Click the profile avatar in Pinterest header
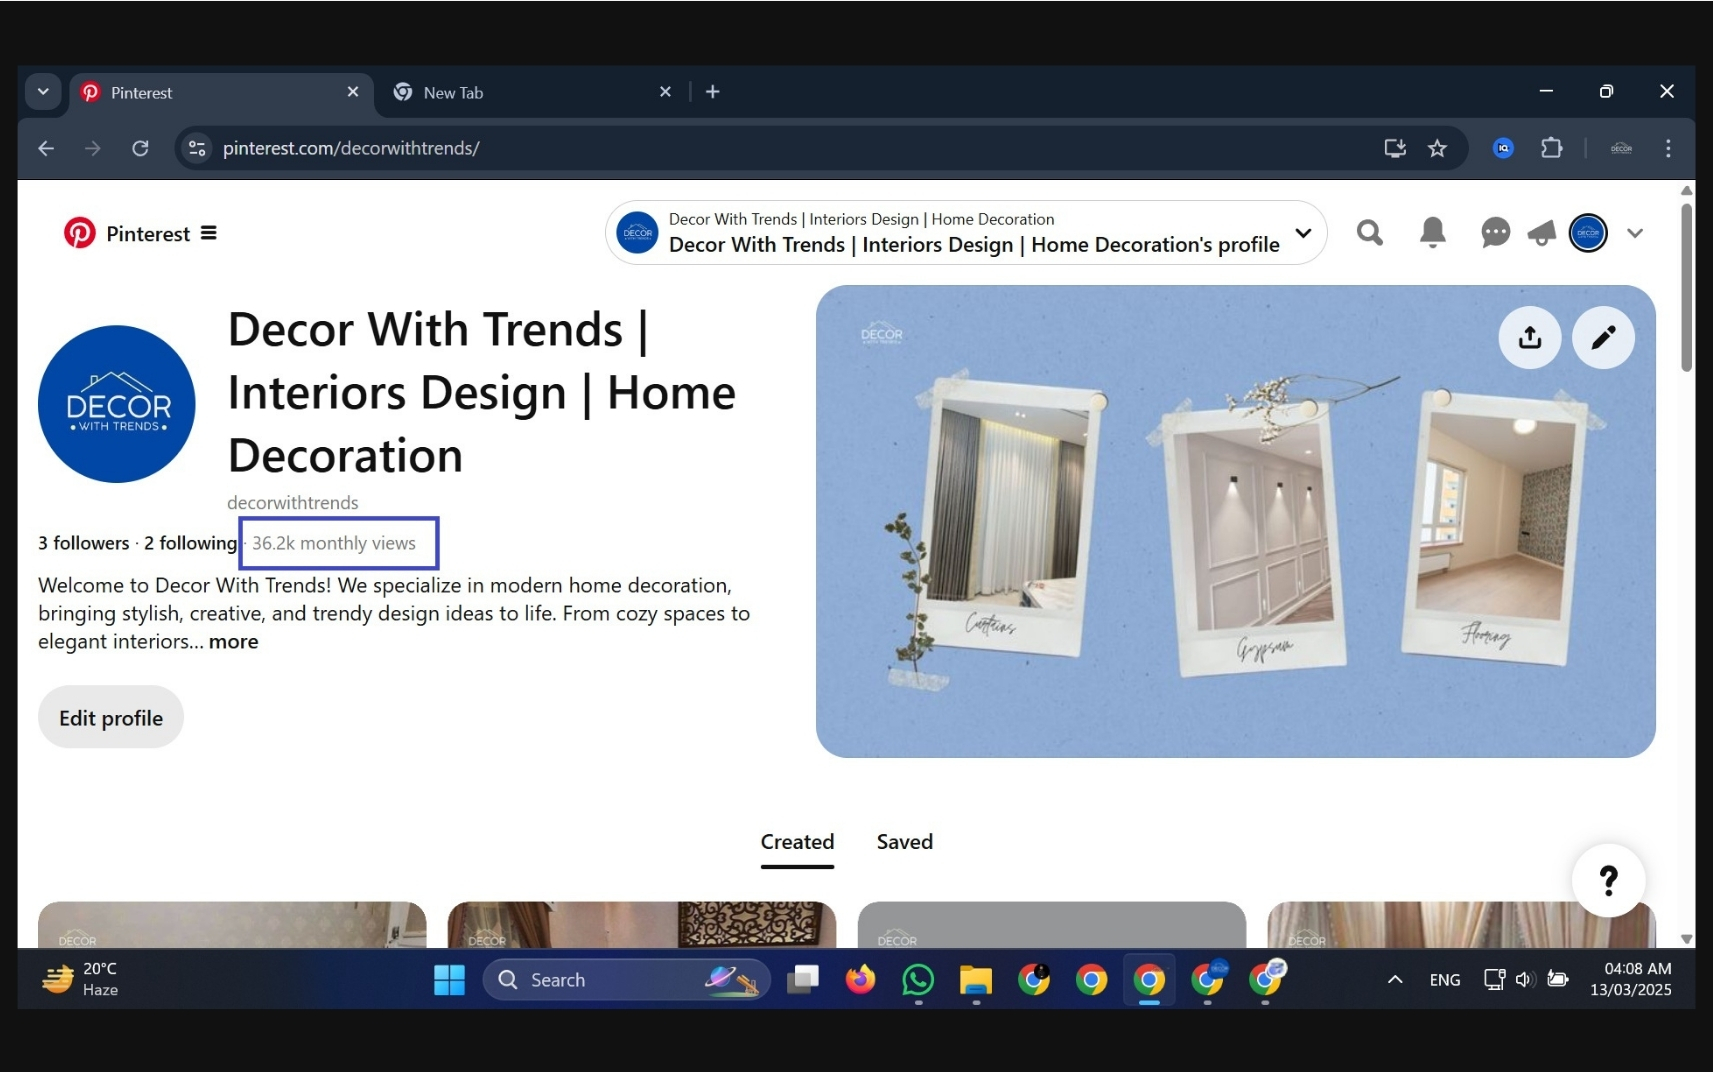Image resolution: width=1713 pixels, height=1072 pixels. pos(1588,233)
